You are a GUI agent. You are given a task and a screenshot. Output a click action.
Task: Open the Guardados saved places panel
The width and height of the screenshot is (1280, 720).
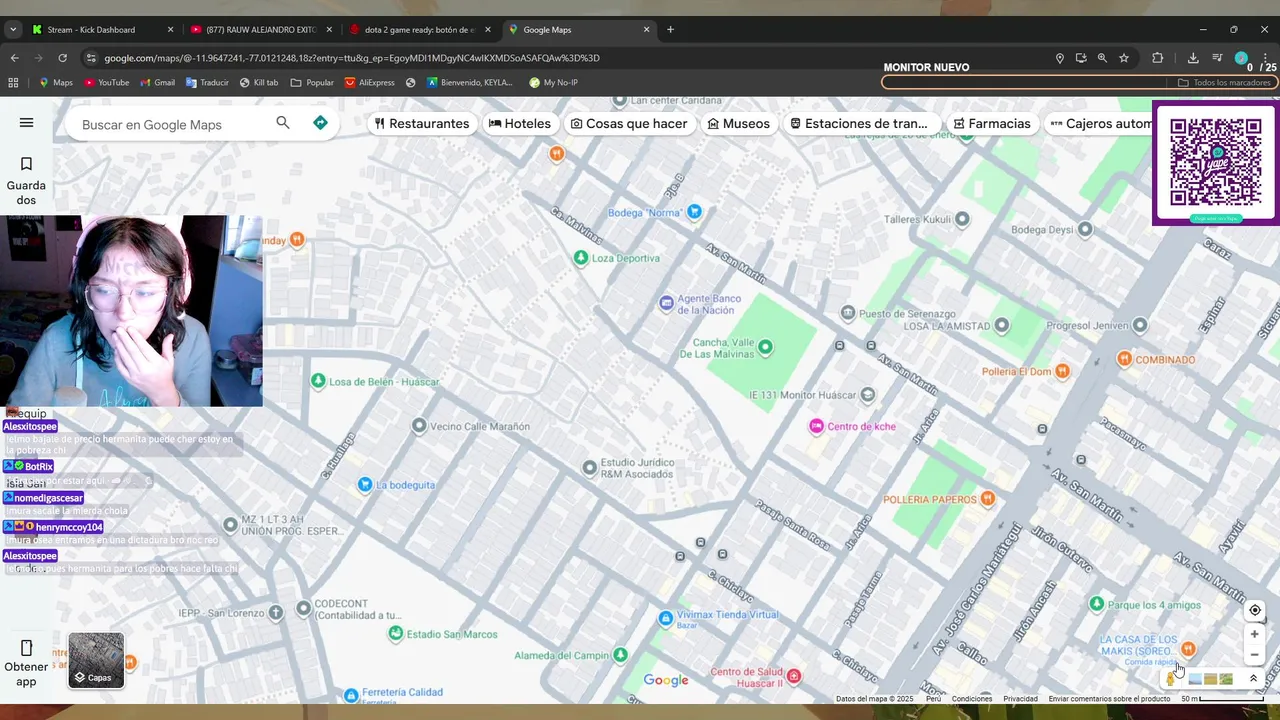click(x=26, y=181)
